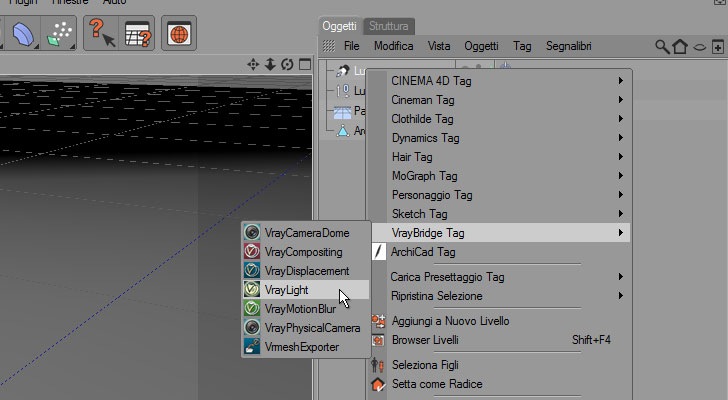
Task: Expand the Ripristina Selezione submenu arrow
Action: [x=620, y=296]
